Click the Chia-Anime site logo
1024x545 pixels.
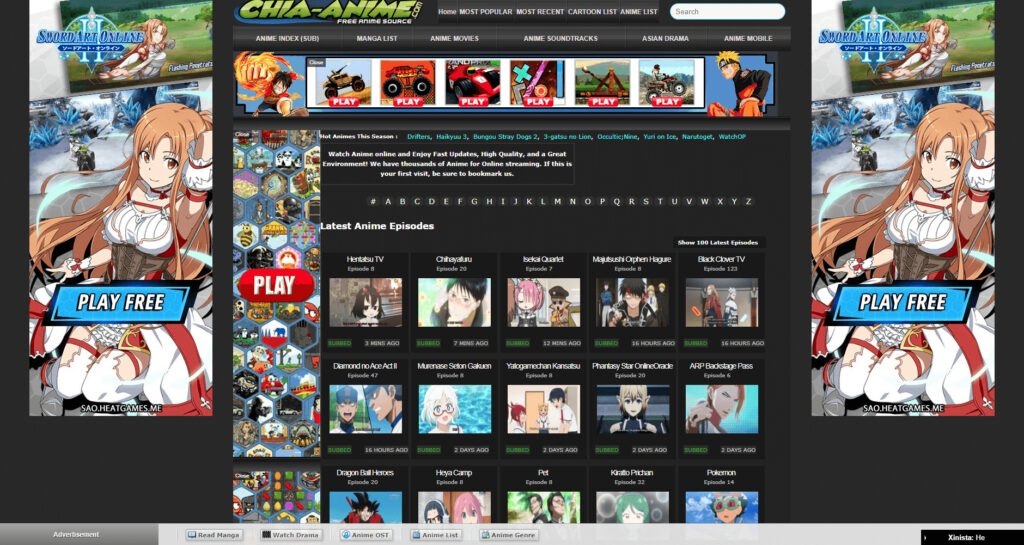pyautogui.click(x=330, y=12)
